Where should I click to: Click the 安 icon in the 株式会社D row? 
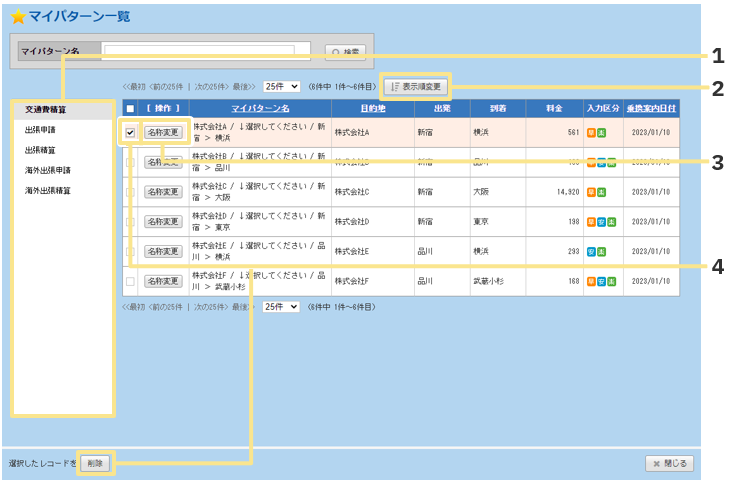600,222
